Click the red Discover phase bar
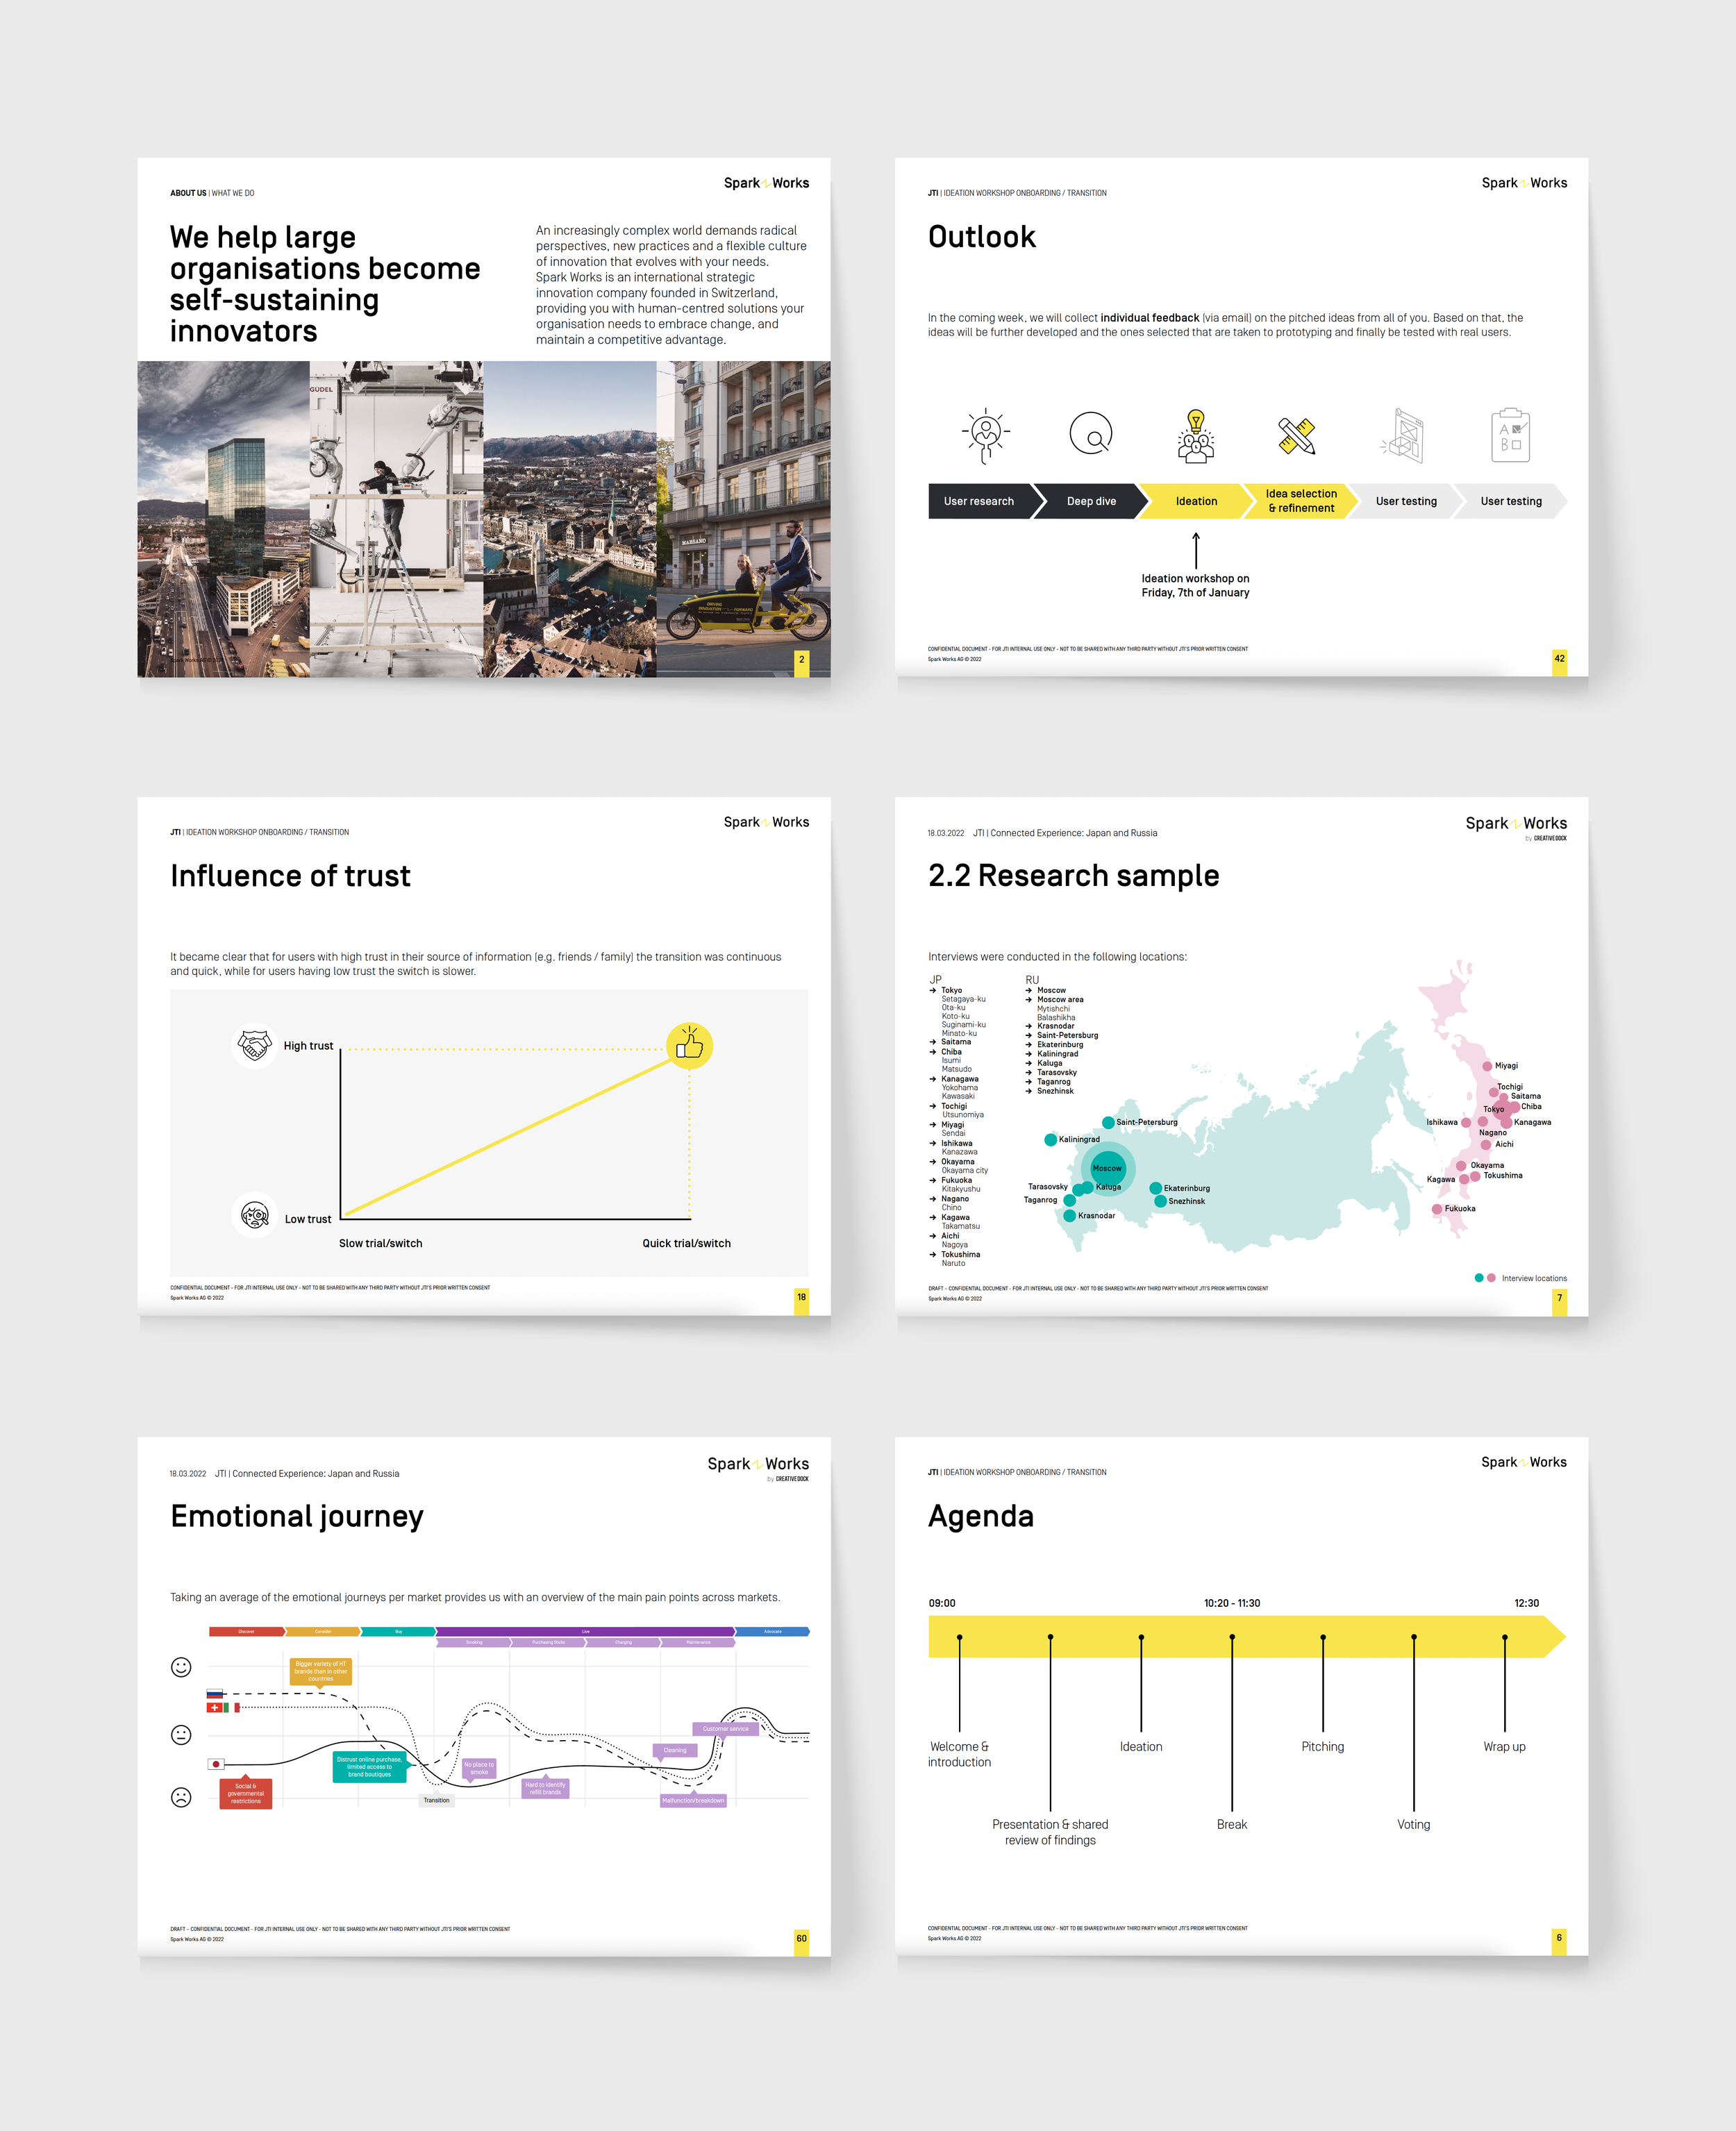Screen dimensions: 1736x2131 click(x=247, y=1631)
